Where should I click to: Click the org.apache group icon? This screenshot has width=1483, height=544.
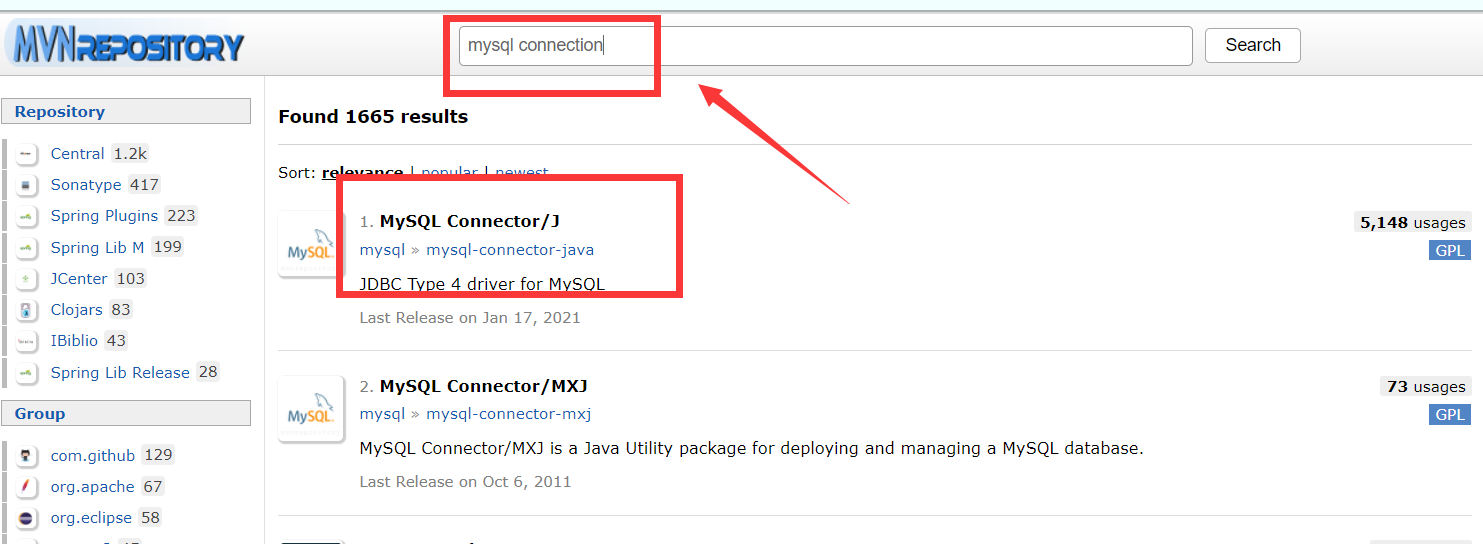click(26, 487)
